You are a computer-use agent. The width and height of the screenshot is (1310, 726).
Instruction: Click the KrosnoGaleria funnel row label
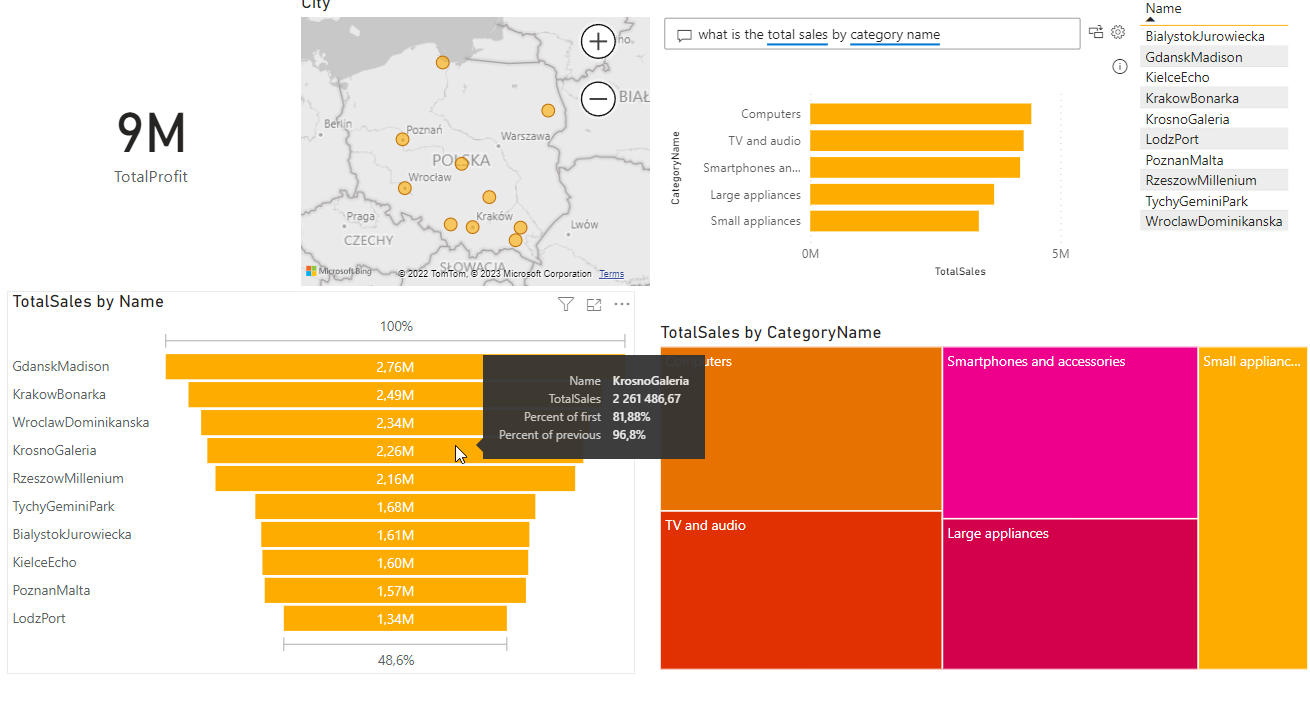[x=54, y=451]
